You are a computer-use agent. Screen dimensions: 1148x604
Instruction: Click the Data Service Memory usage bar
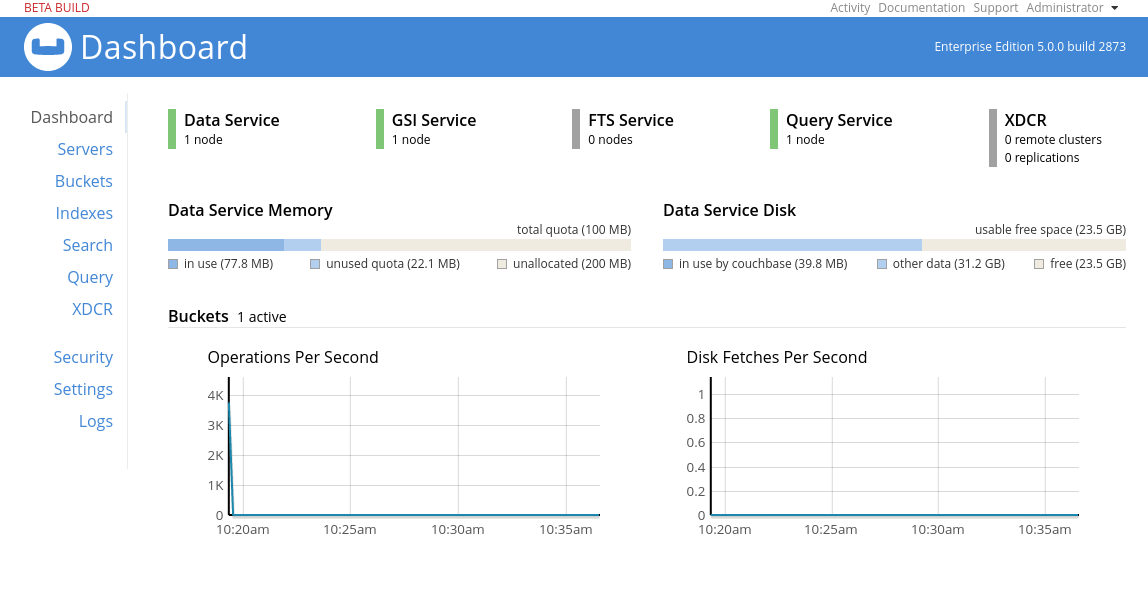pyautogui.click(x=399, y=244)
